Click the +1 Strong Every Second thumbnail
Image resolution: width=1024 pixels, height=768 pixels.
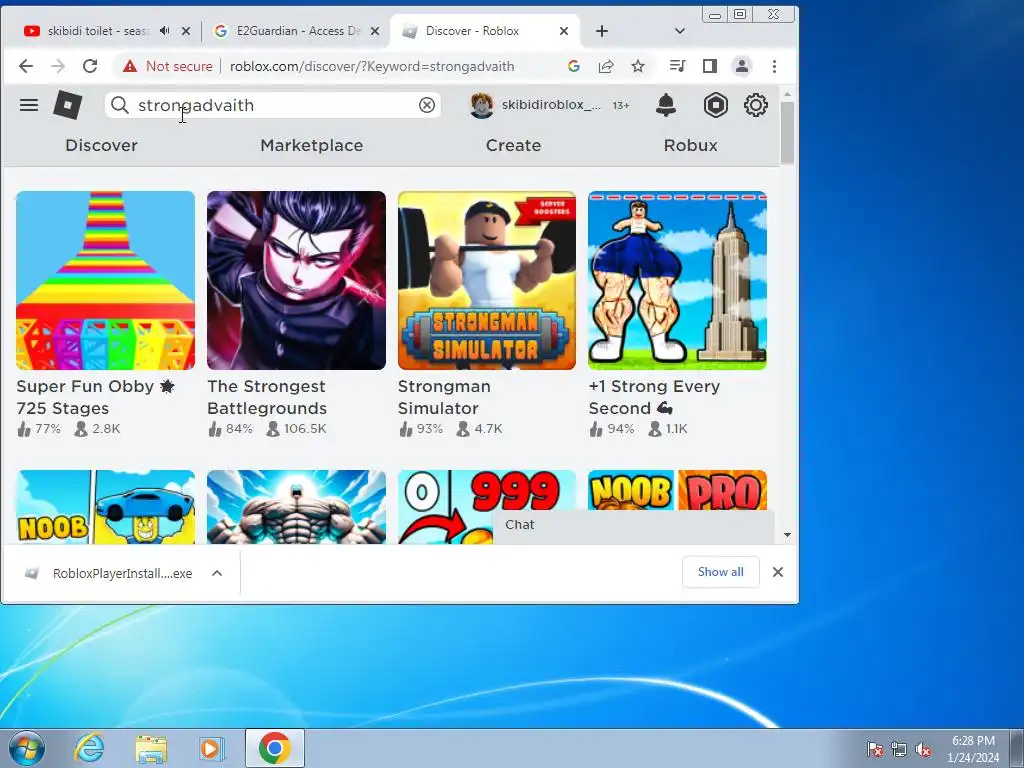(677, 280)
